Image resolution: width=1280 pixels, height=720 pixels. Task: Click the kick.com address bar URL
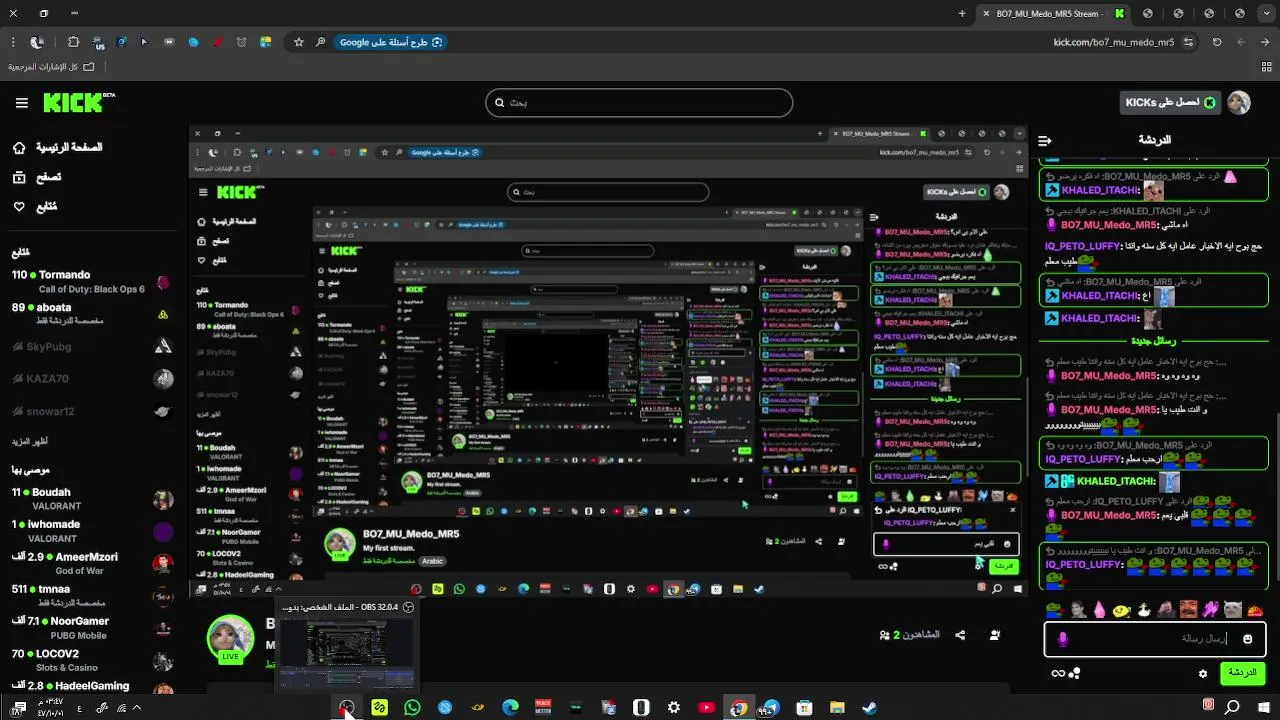tap(1113, 42)
